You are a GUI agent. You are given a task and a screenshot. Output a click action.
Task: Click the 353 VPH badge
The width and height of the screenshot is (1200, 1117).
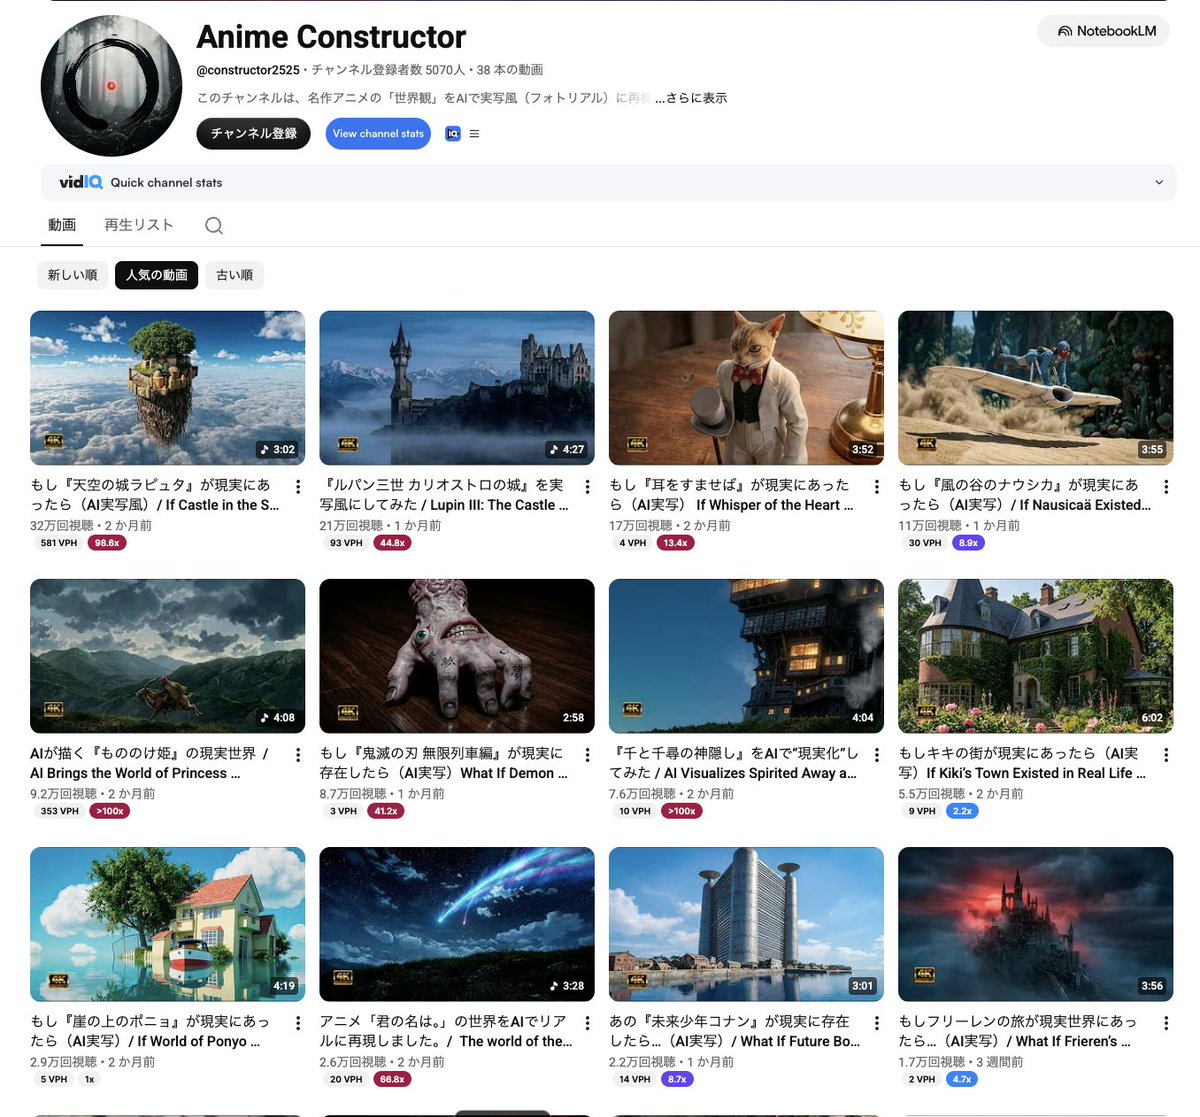pyautogui.click(x=59, y=811)
